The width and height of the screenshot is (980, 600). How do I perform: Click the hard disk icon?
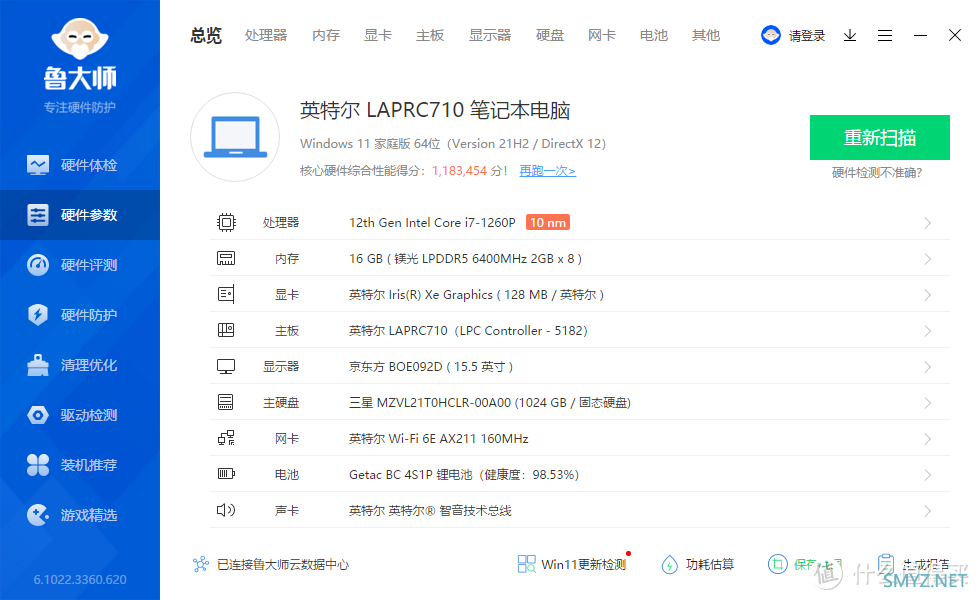point(226,402)
